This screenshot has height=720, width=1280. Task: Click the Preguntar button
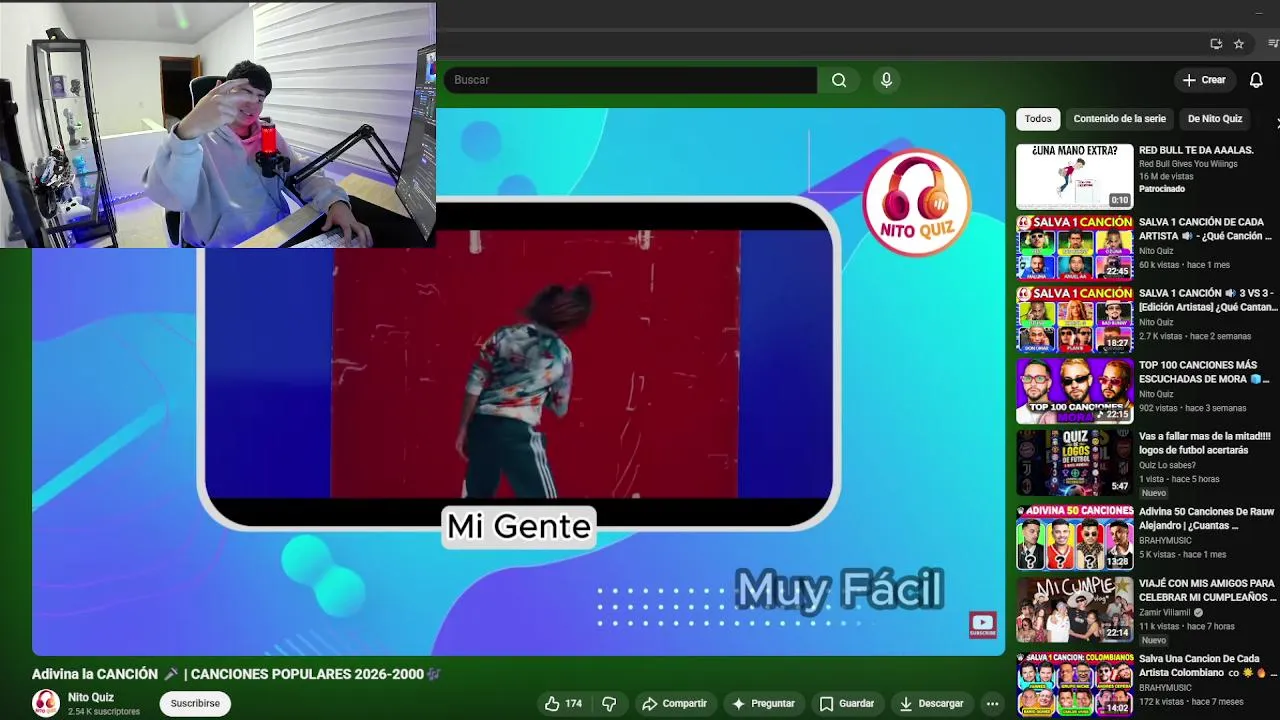tap(763, 704)
